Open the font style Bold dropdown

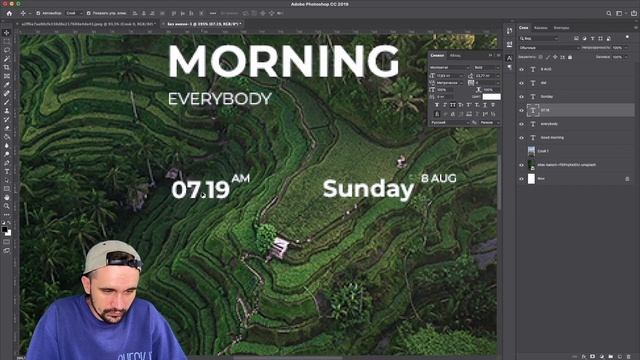click(x=487, y=67)
